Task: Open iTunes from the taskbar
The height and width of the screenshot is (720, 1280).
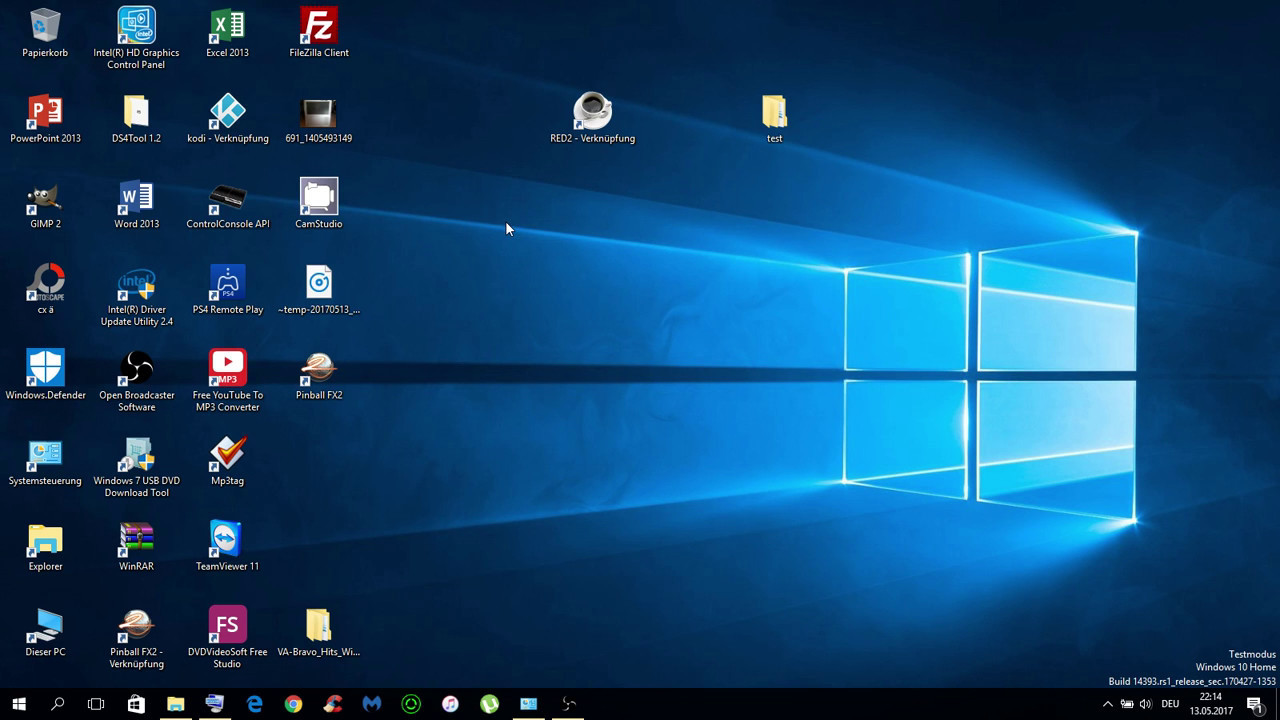Action: [450, 704]
